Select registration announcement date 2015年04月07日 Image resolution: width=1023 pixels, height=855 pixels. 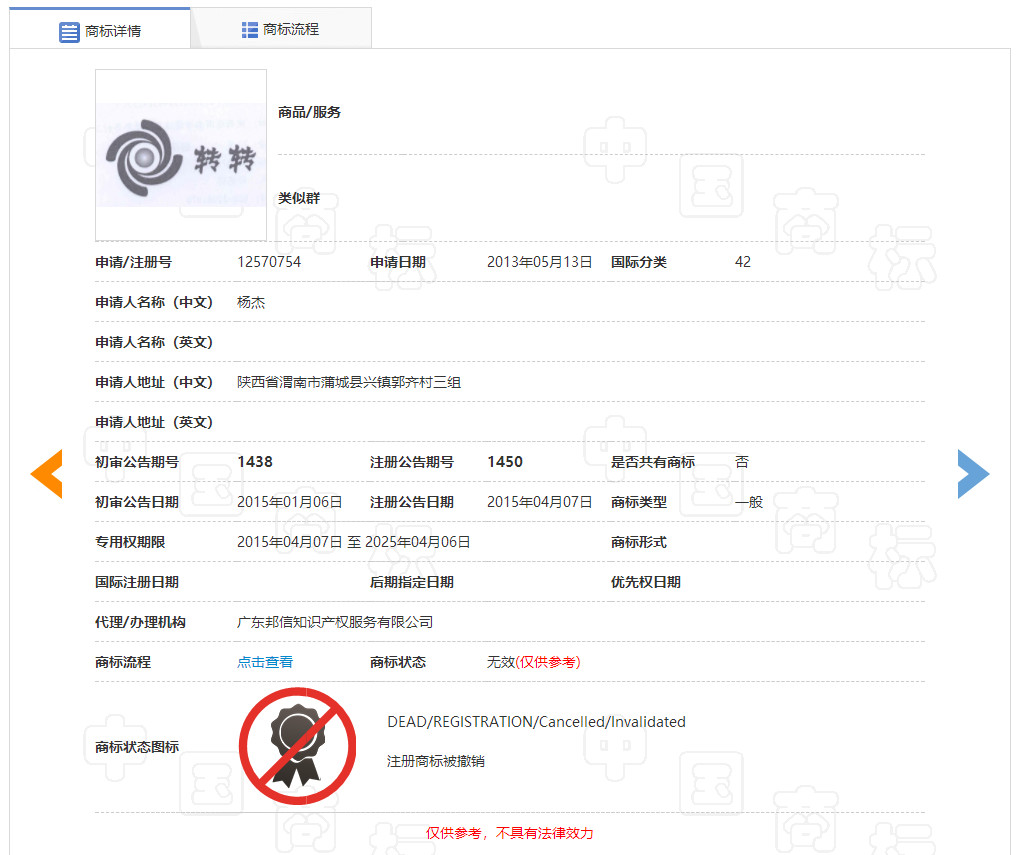pos(540,502)
